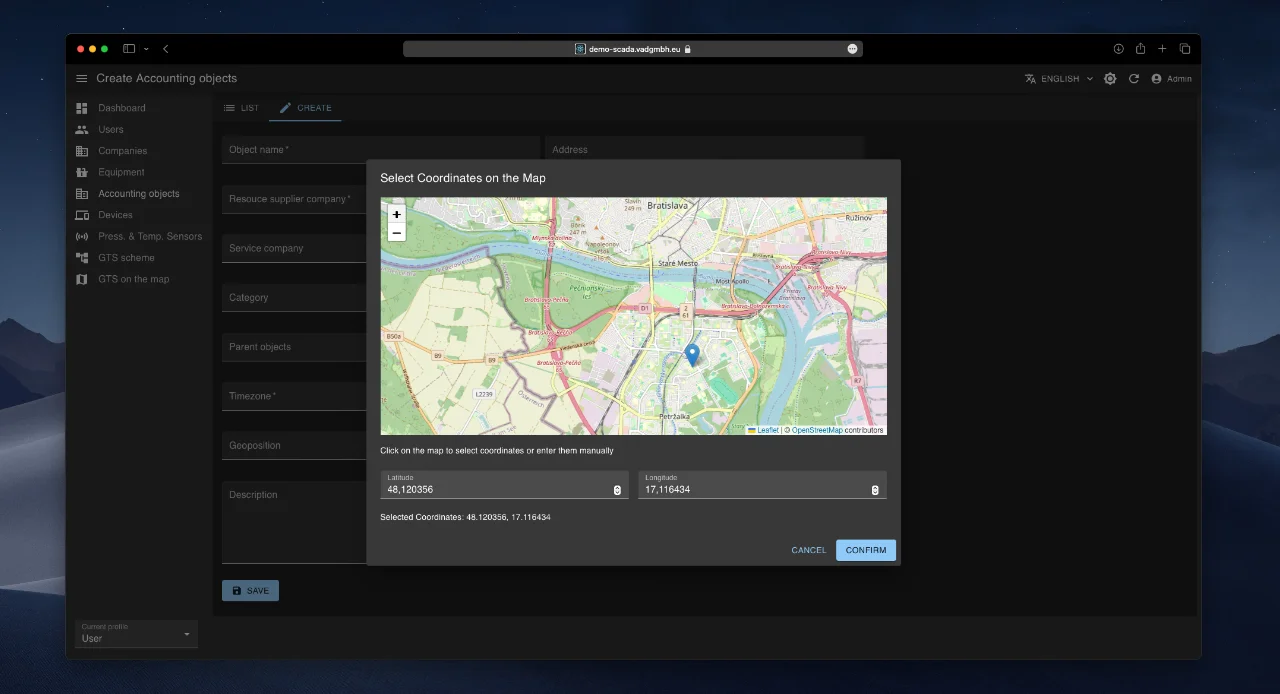The image size is (1280, 694).
Task: Click into the Latitude input field
Action: pos(495,490)
